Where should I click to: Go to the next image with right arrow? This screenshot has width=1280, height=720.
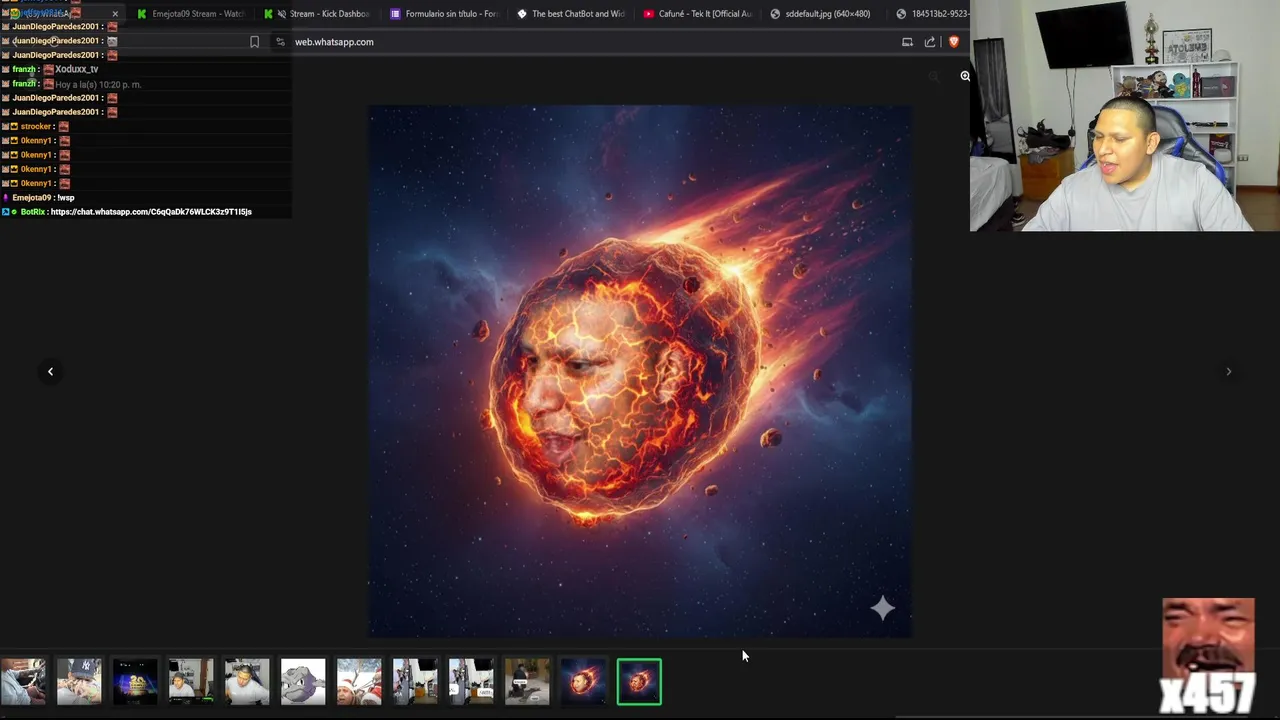[x=1229, y=371]
